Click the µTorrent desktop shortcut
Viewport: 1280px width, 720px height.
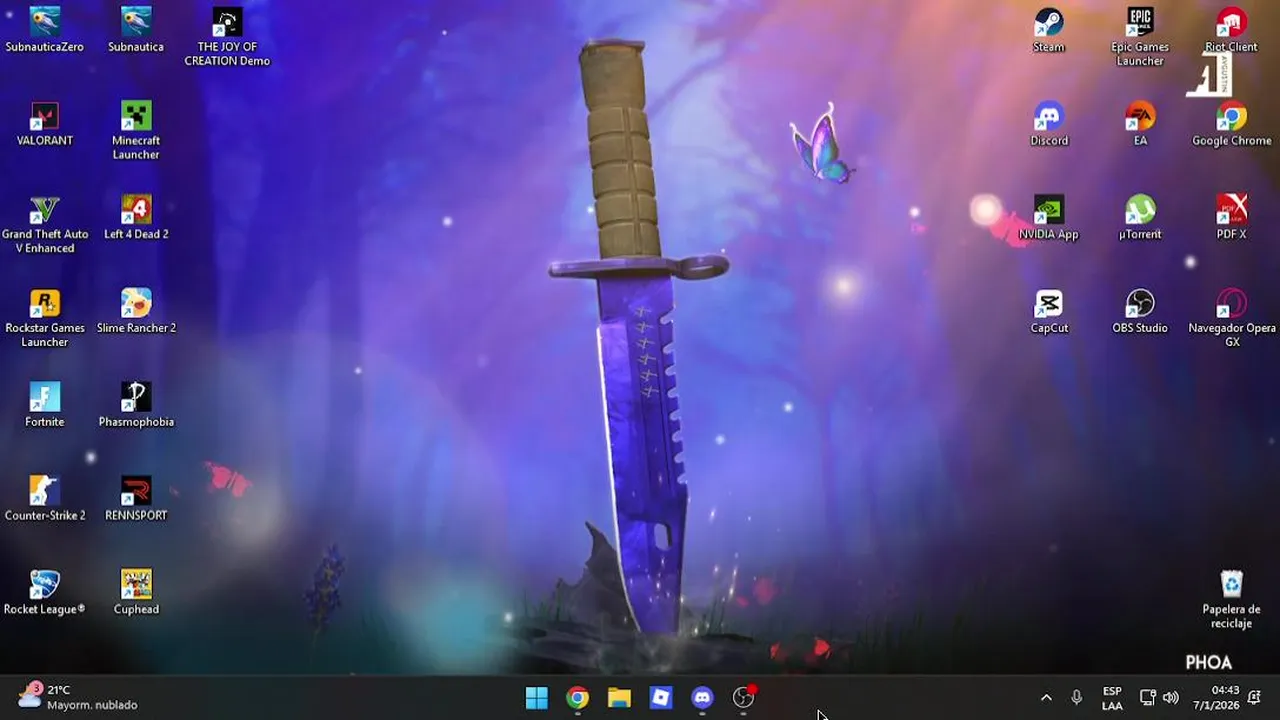(x=1140, y=217)
